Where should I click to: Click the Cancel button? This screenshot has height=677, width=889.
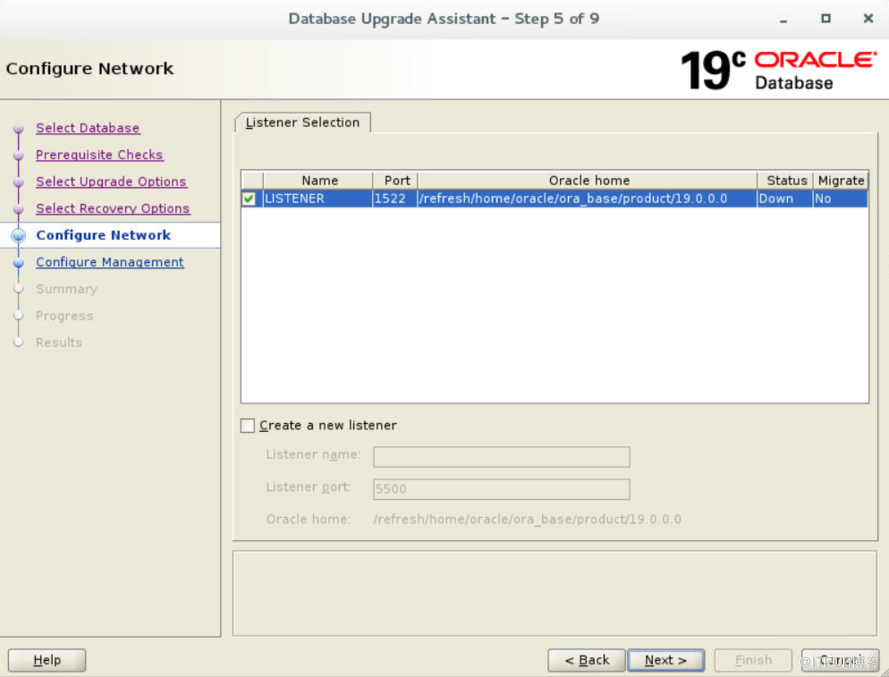[x=840, y=660]
